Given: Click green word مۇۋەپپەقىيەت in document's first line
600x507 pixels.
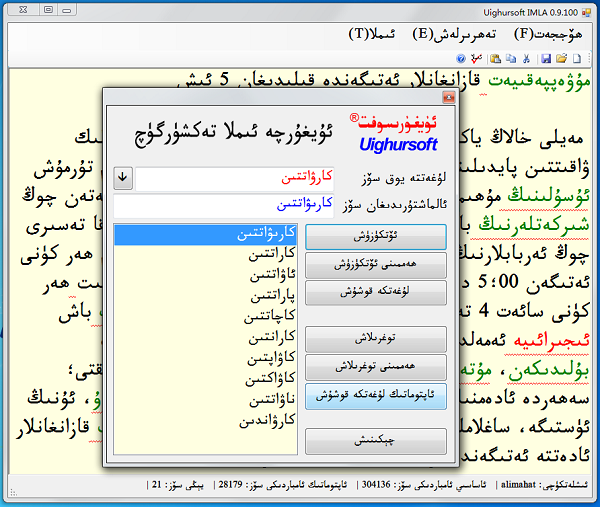Looking at the screenshot, I should point(539,82).
